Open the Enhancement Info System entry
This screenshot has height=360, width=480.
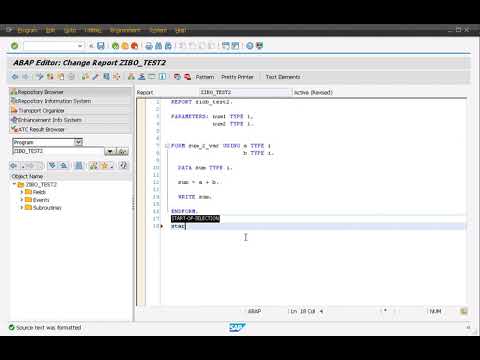click(x=70, y=120)
